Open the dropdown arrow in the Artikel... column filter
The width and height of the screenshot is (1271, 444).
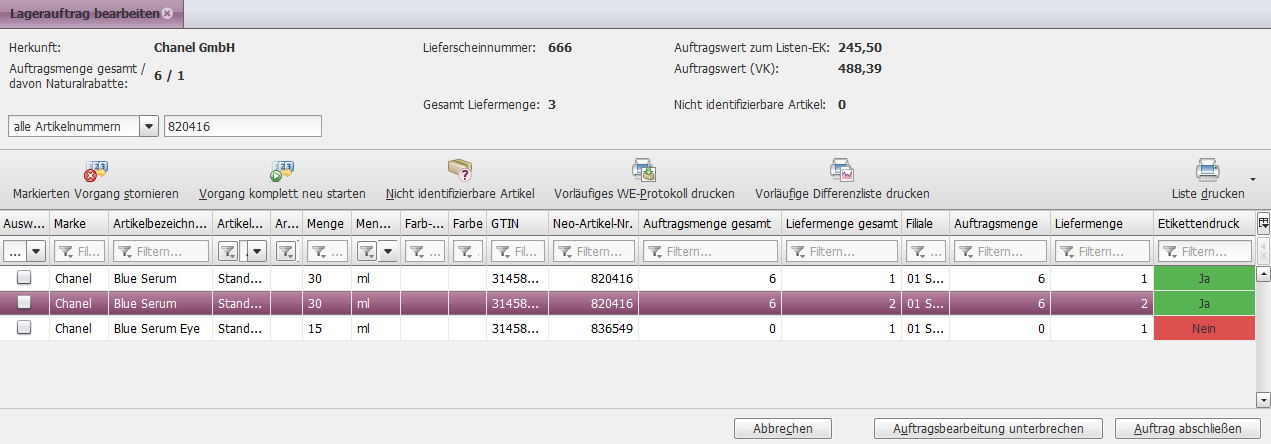coord(257,251)
